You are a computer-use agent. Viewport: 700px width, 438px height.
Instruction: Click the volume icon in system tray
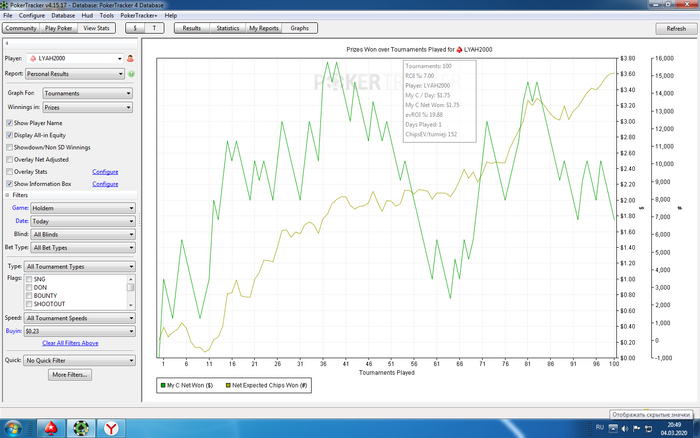(x=625, y=428)
